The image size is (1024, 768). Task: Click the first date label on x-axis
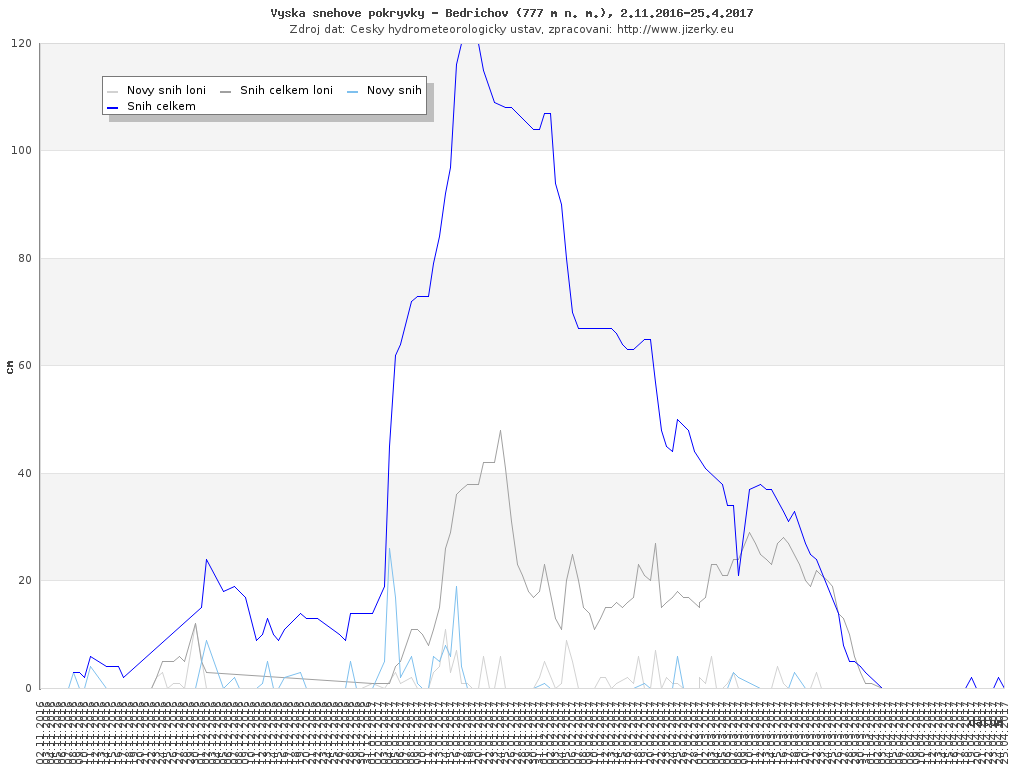coord(42,734)
